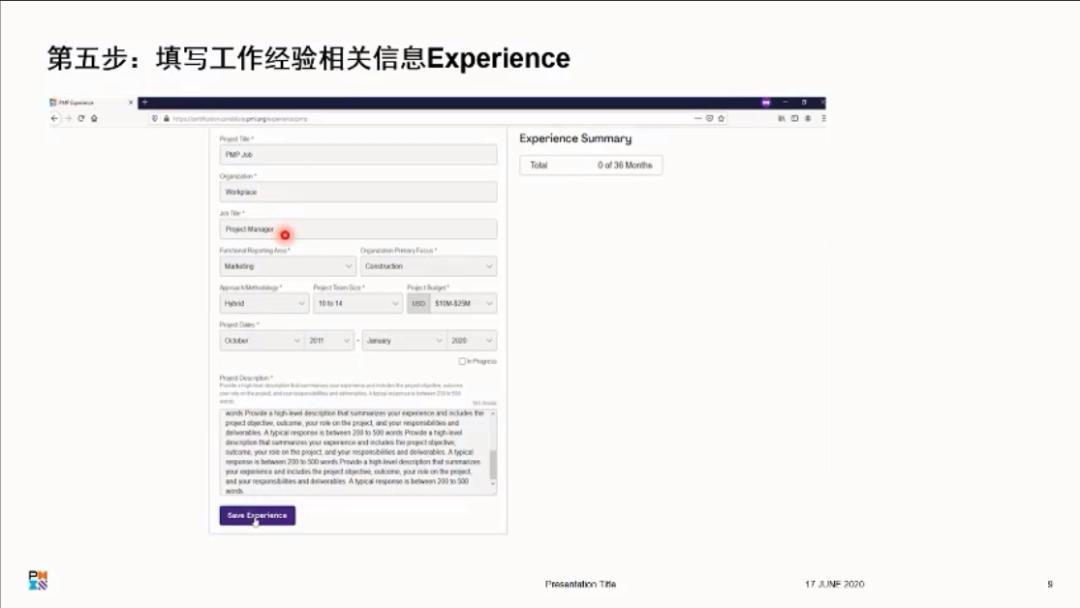Click the USD currency toggle in Project Budget
This screenshot has width=1080, height=608.
tap(417, 303)
